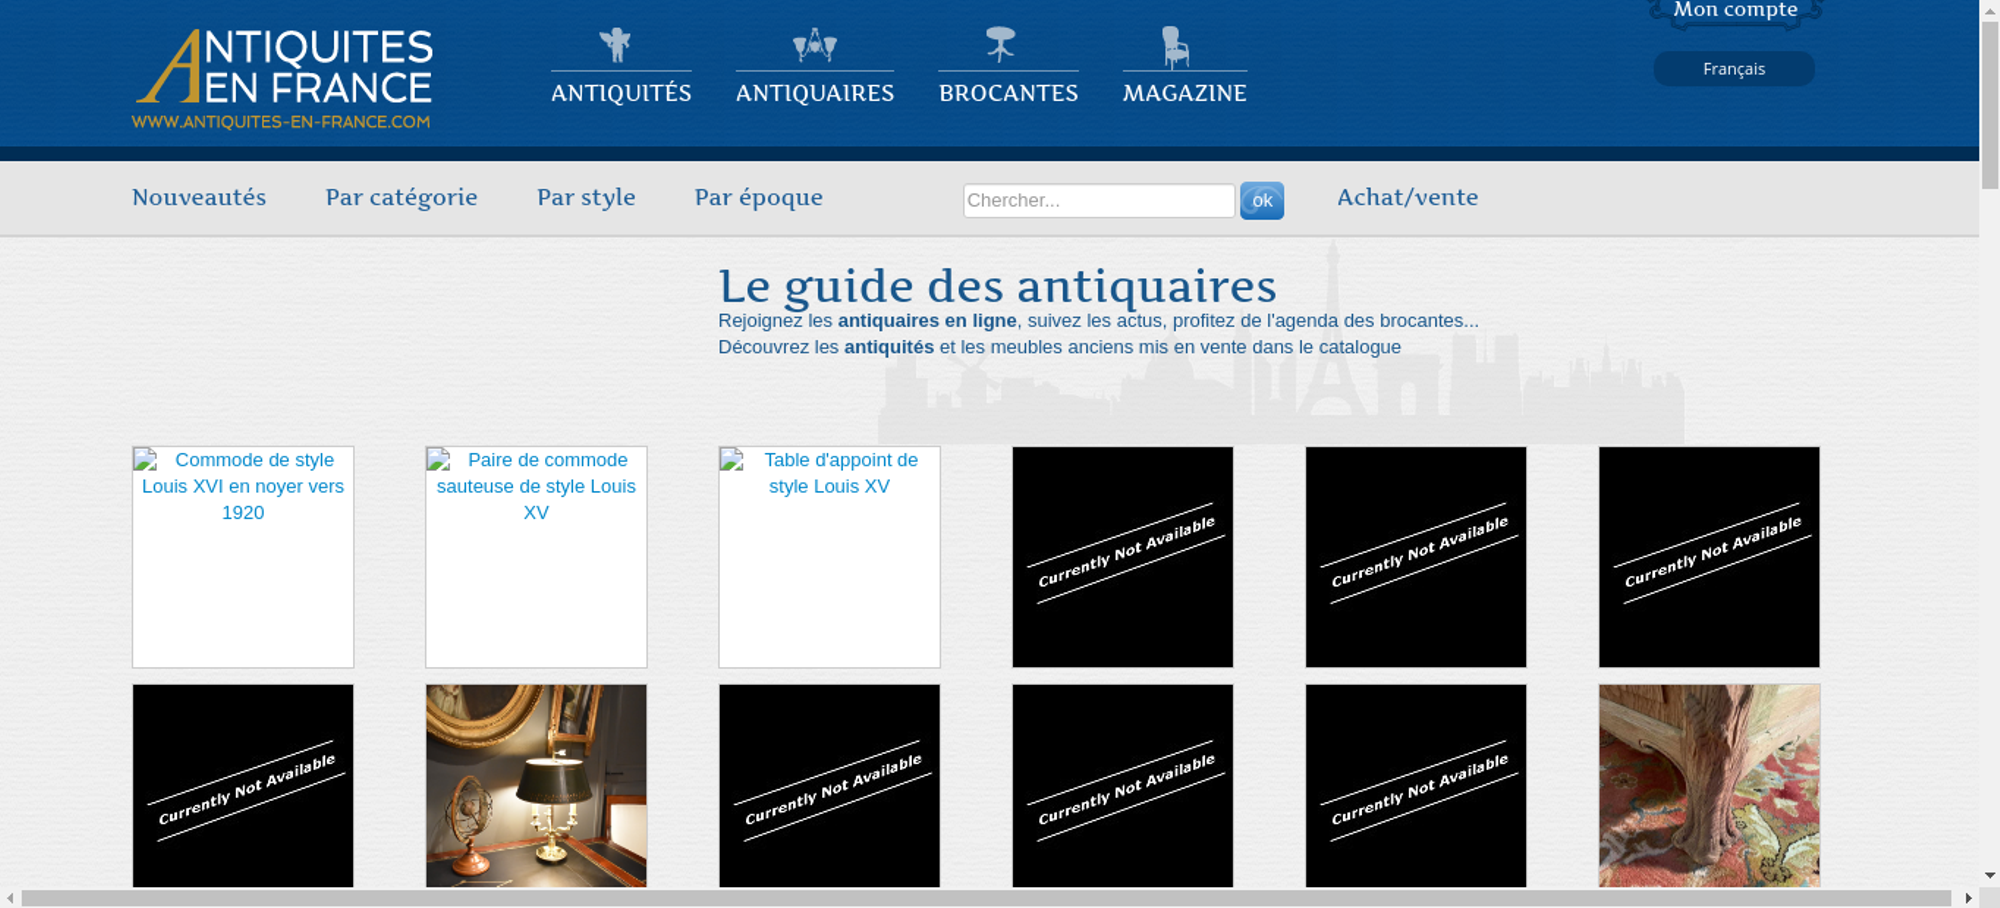Screen dimensions: 2000x908
Task: Open the carved wooden leg photo listing
Action: click(1709, 785)
